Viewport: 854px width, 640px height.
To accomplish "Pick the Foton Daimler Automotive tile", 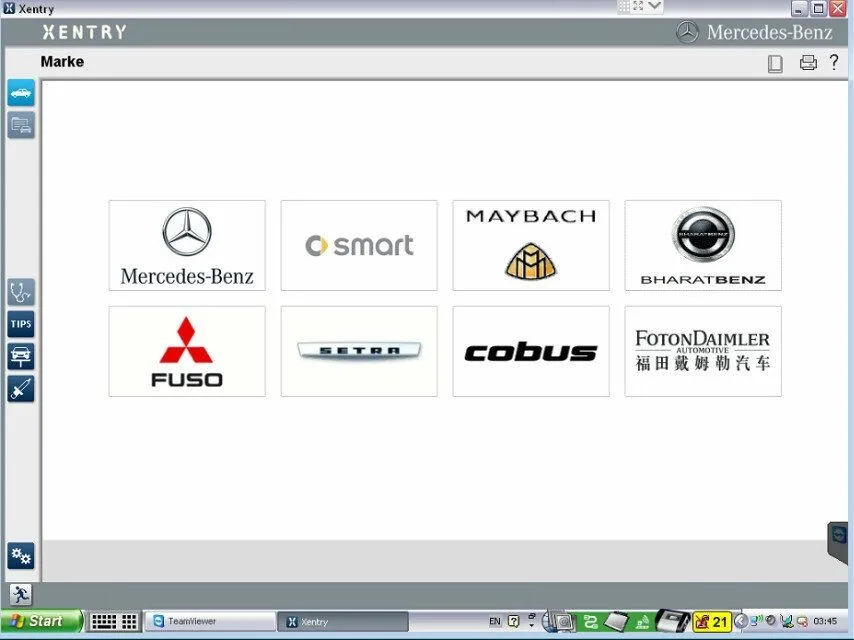I will coord(703,351).
